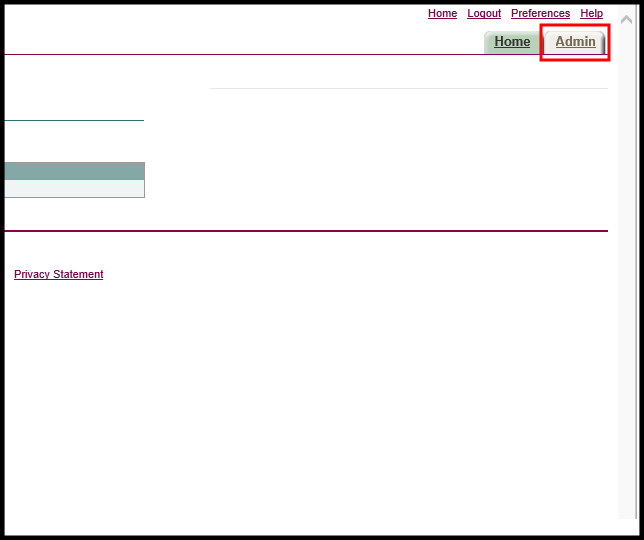Click the vertical scrollbar track
This screenshot has width=644, height=540.
627,300
